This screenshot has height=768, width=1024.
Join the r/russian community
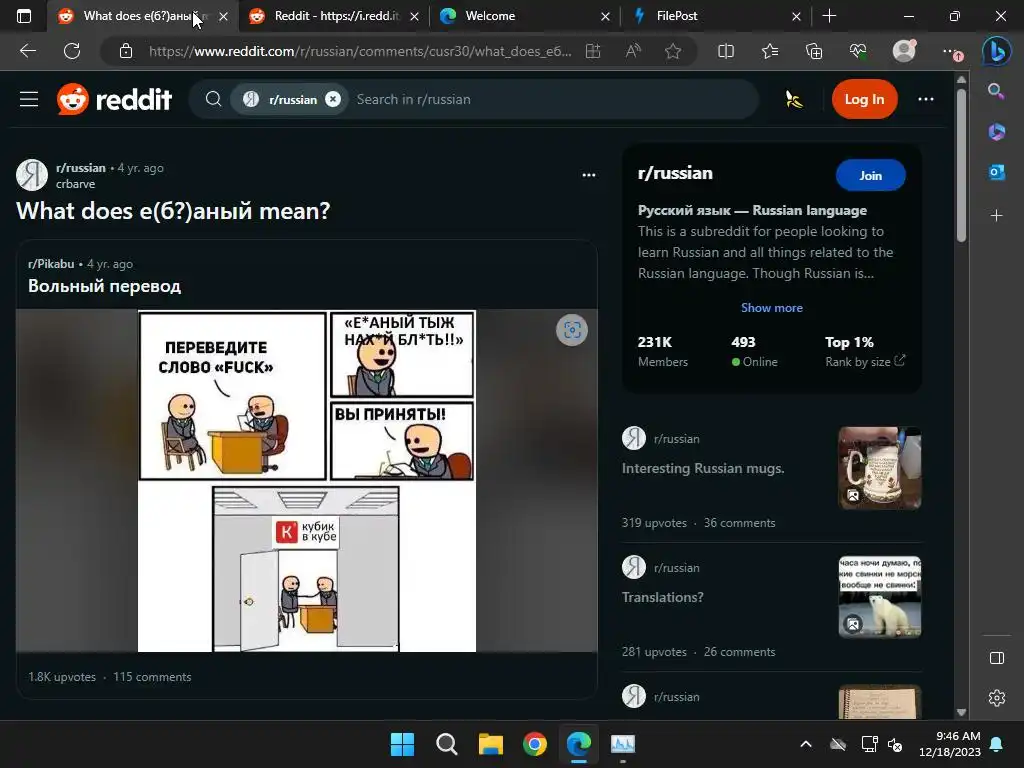[x=870, y=175]
